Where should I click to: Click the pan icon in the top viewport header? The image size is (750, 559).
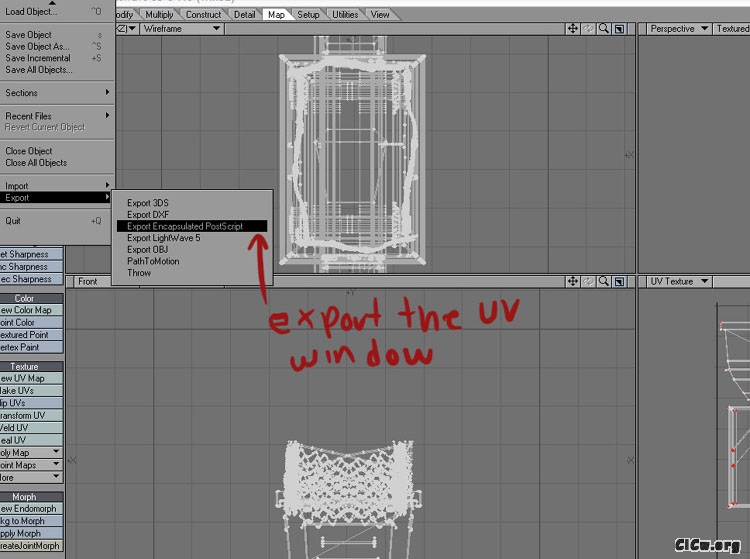click(x=573, y=29)
